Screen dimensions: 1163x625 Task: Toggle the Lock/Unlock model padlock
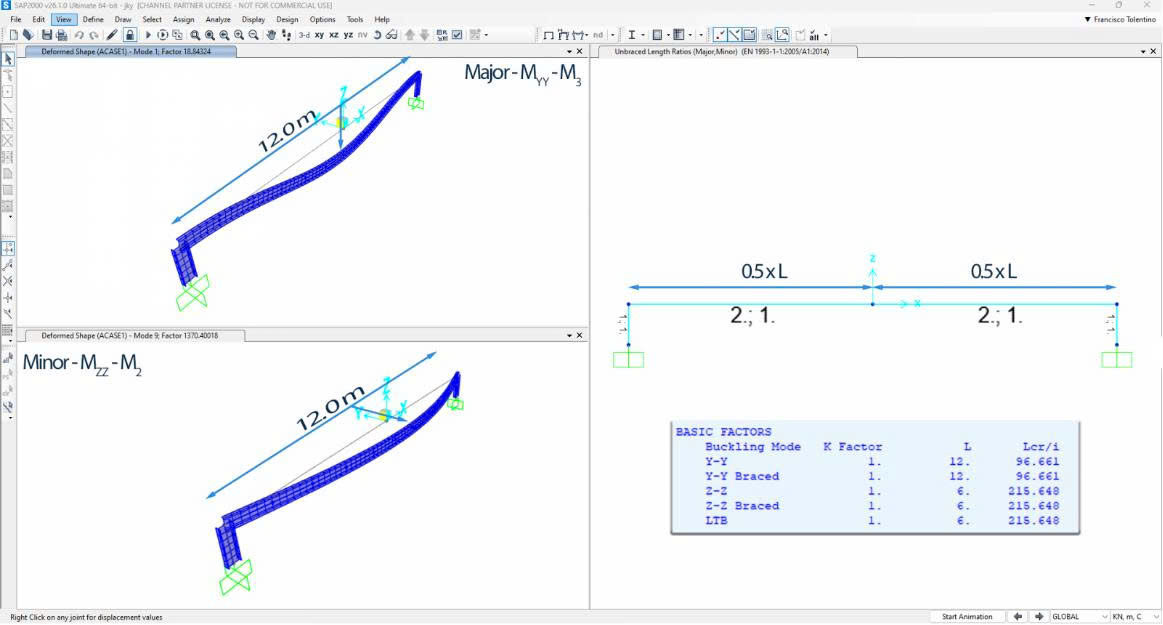click(x=129, y=35)
